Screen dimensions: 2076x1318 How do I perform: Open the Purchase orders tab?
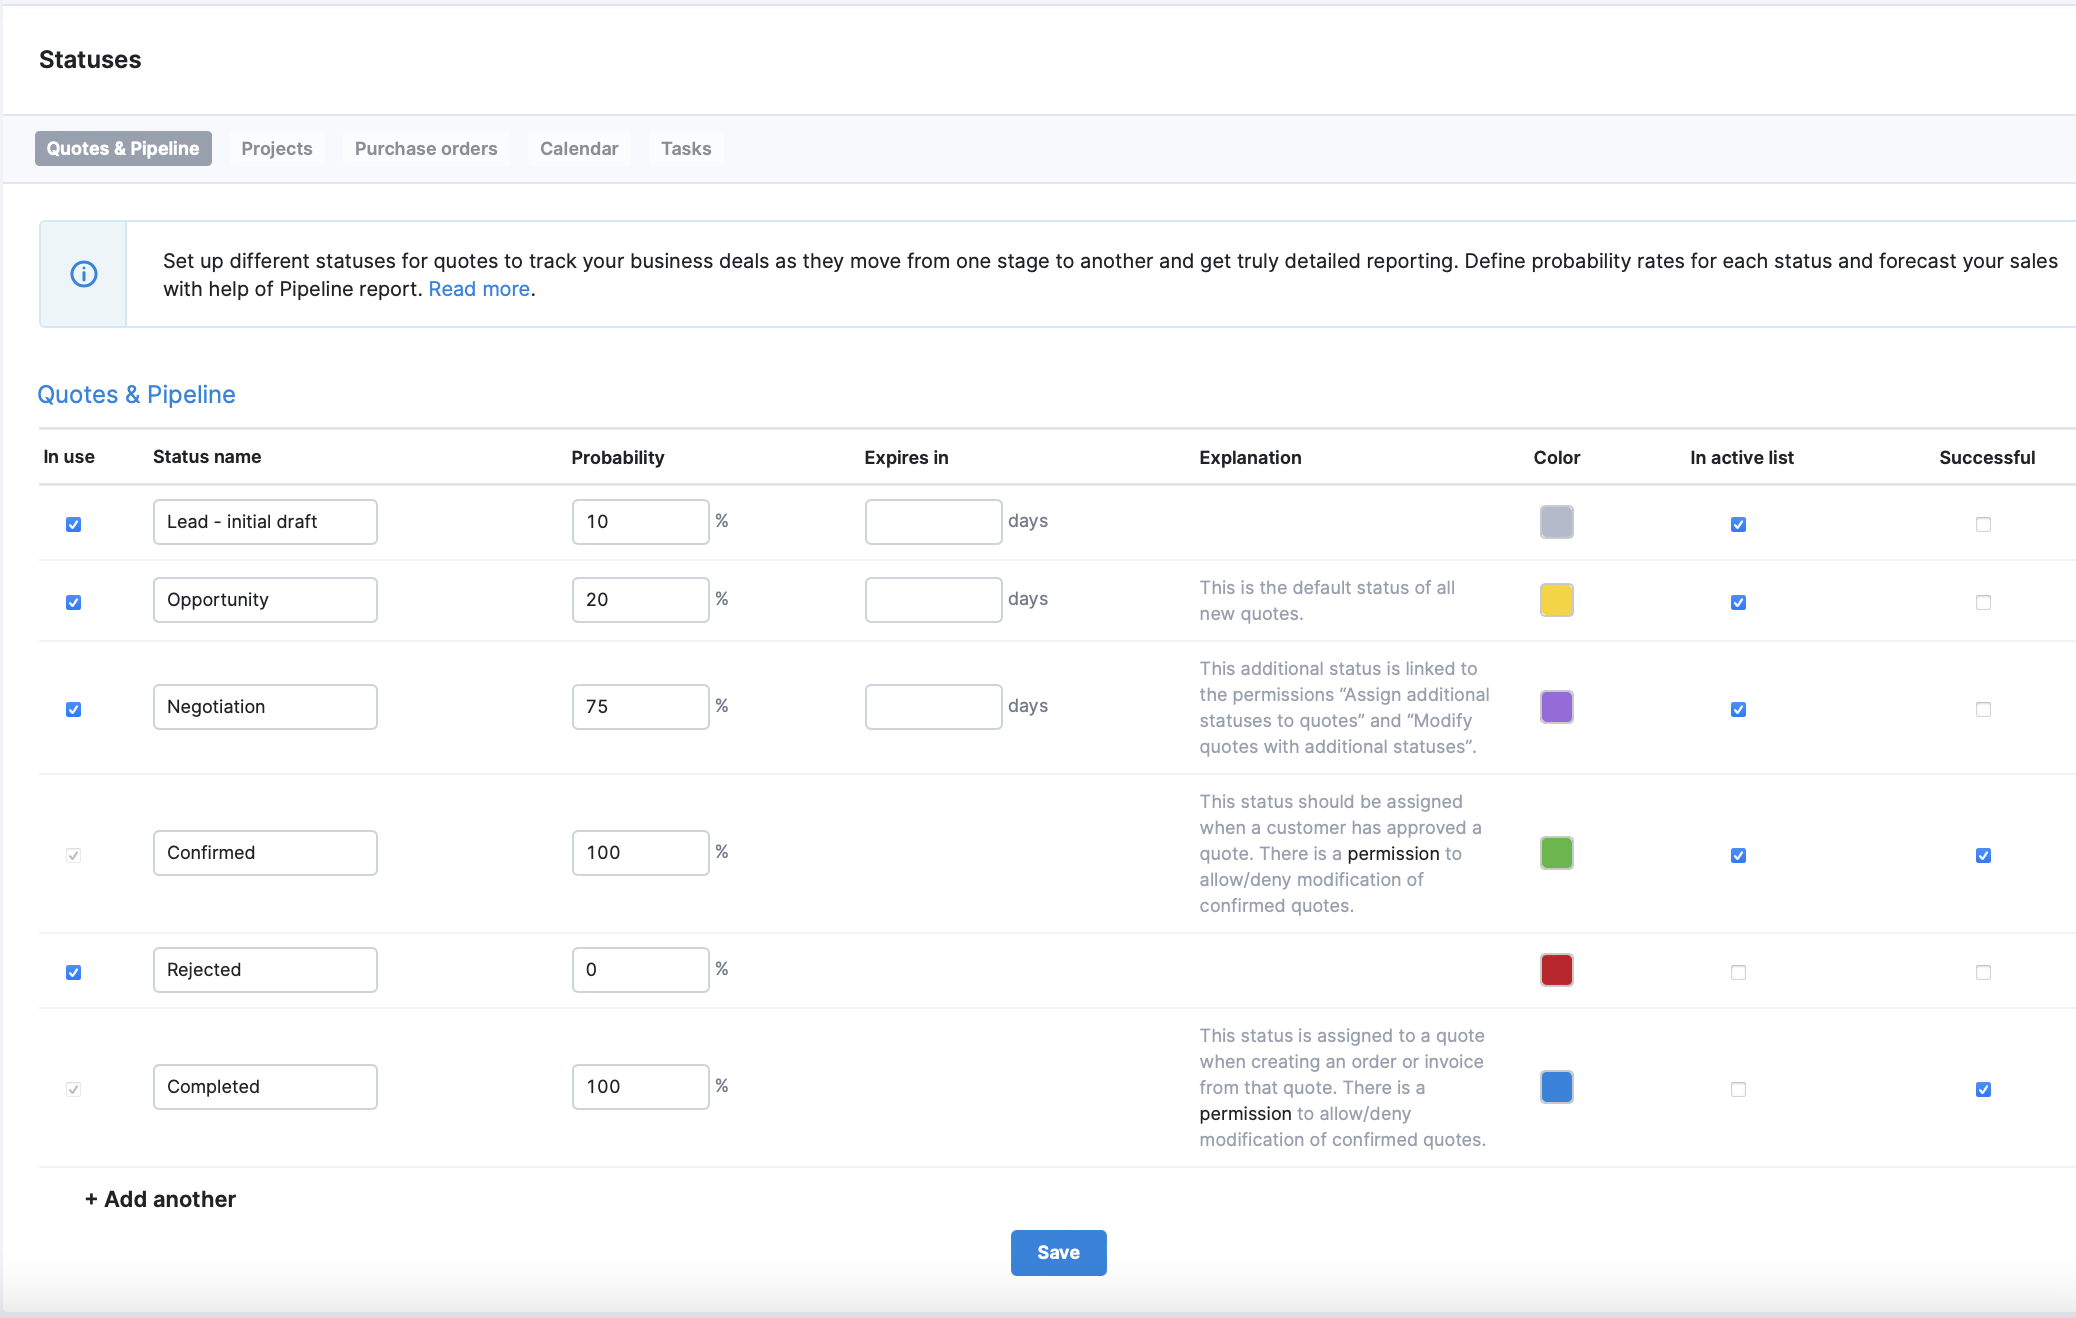point(425,148)
